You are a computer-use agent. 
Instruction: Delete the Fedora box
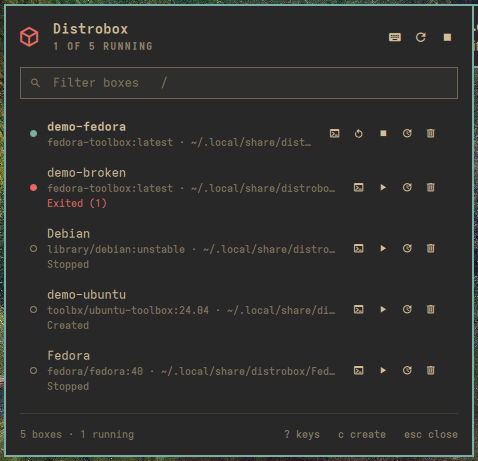pos(431,370)
